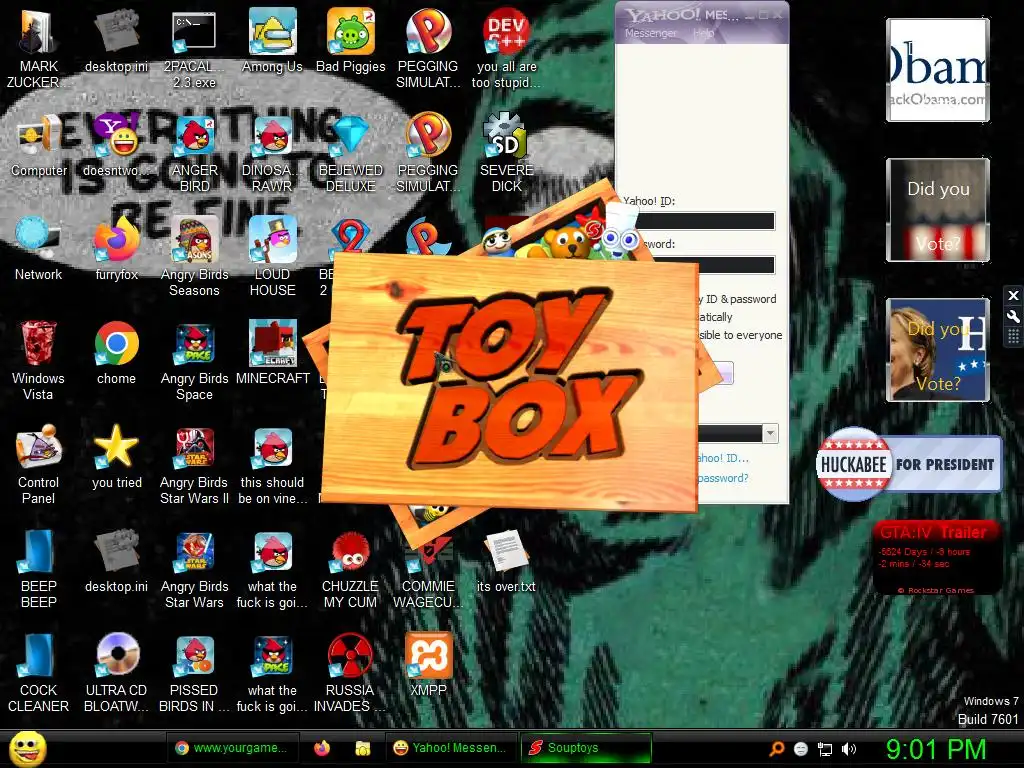1024x768 pixels.
Task: Open the volume speaker tray icon
Action: pos(849,749)
